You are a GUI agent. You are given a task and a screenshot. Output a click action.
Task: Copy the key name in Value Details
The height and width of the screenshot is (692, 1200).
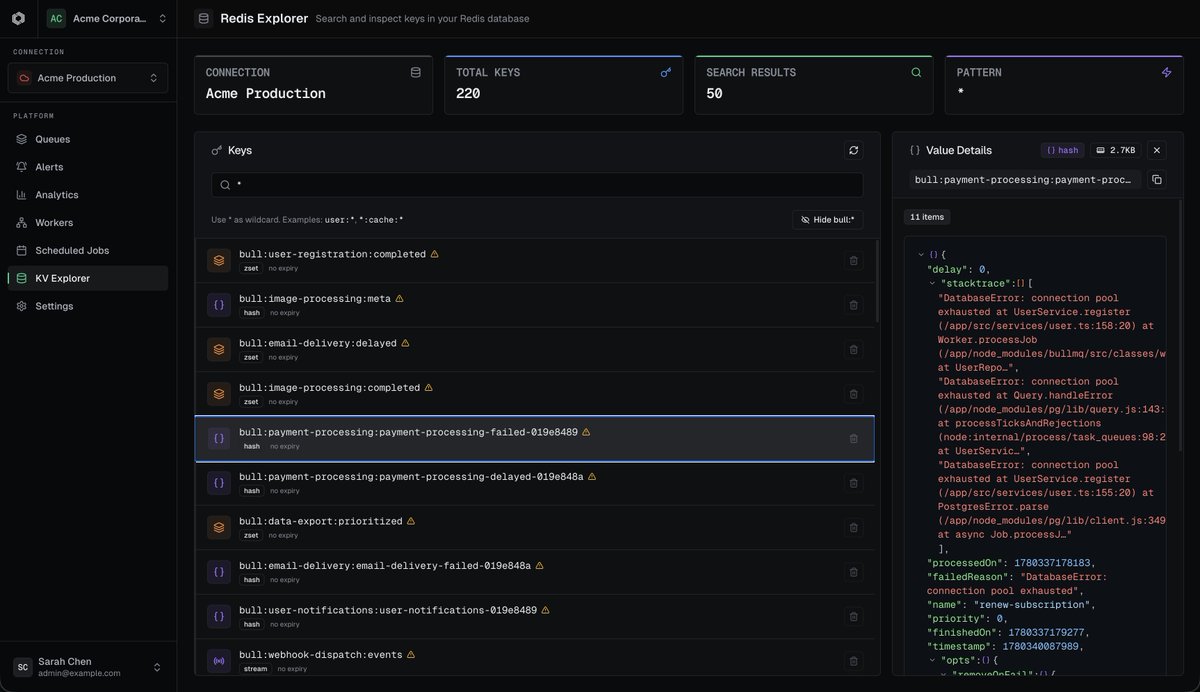[1157, 180]
